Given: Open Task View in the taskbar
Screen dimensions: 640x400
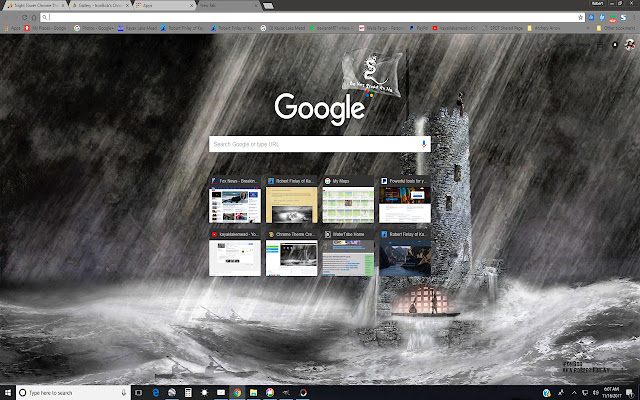Looking at the screenshot, I should pos(139,393).
